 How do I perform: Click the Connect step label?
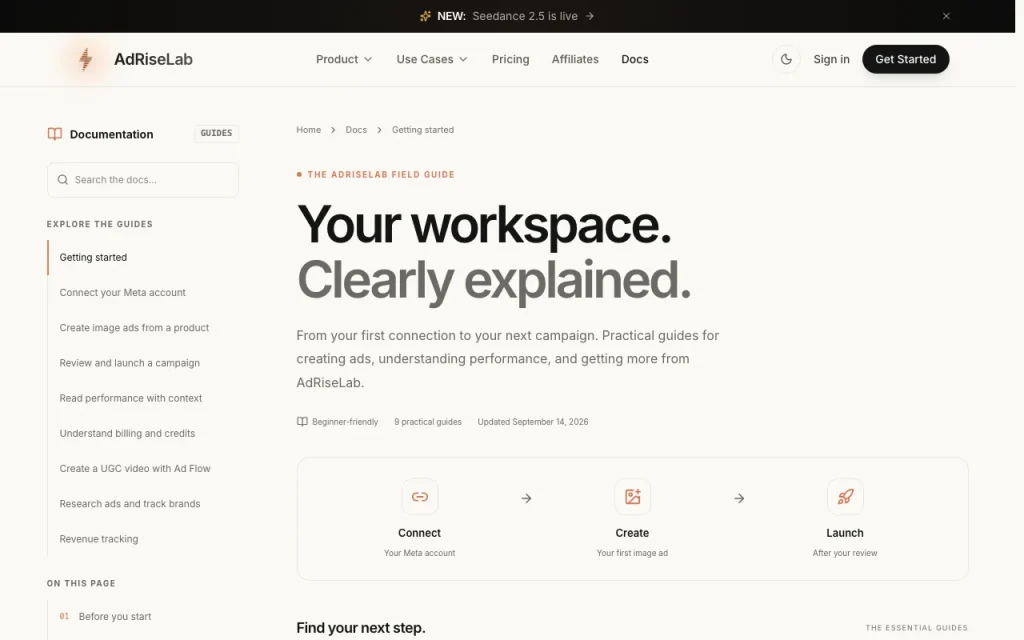(419, 533)
